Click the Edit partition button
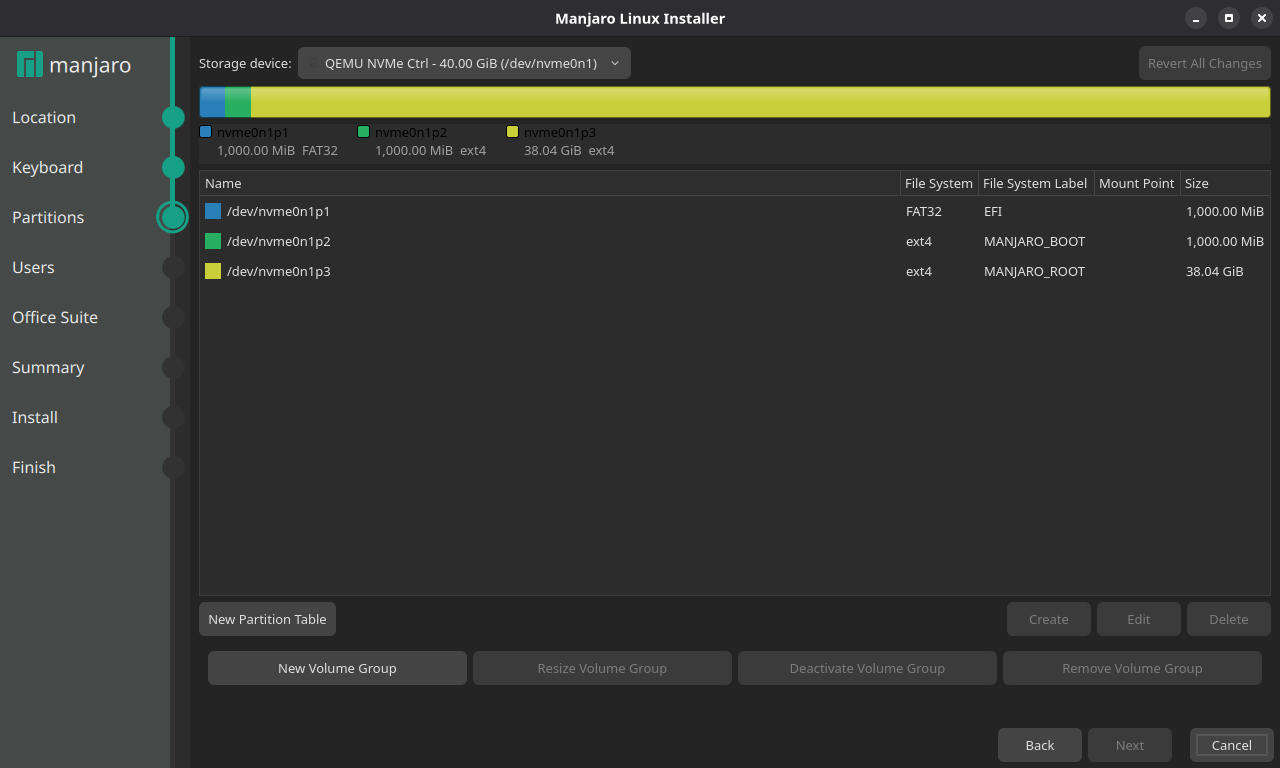This screenshot has height=768, width=1280. click(x=1139, y=620)
